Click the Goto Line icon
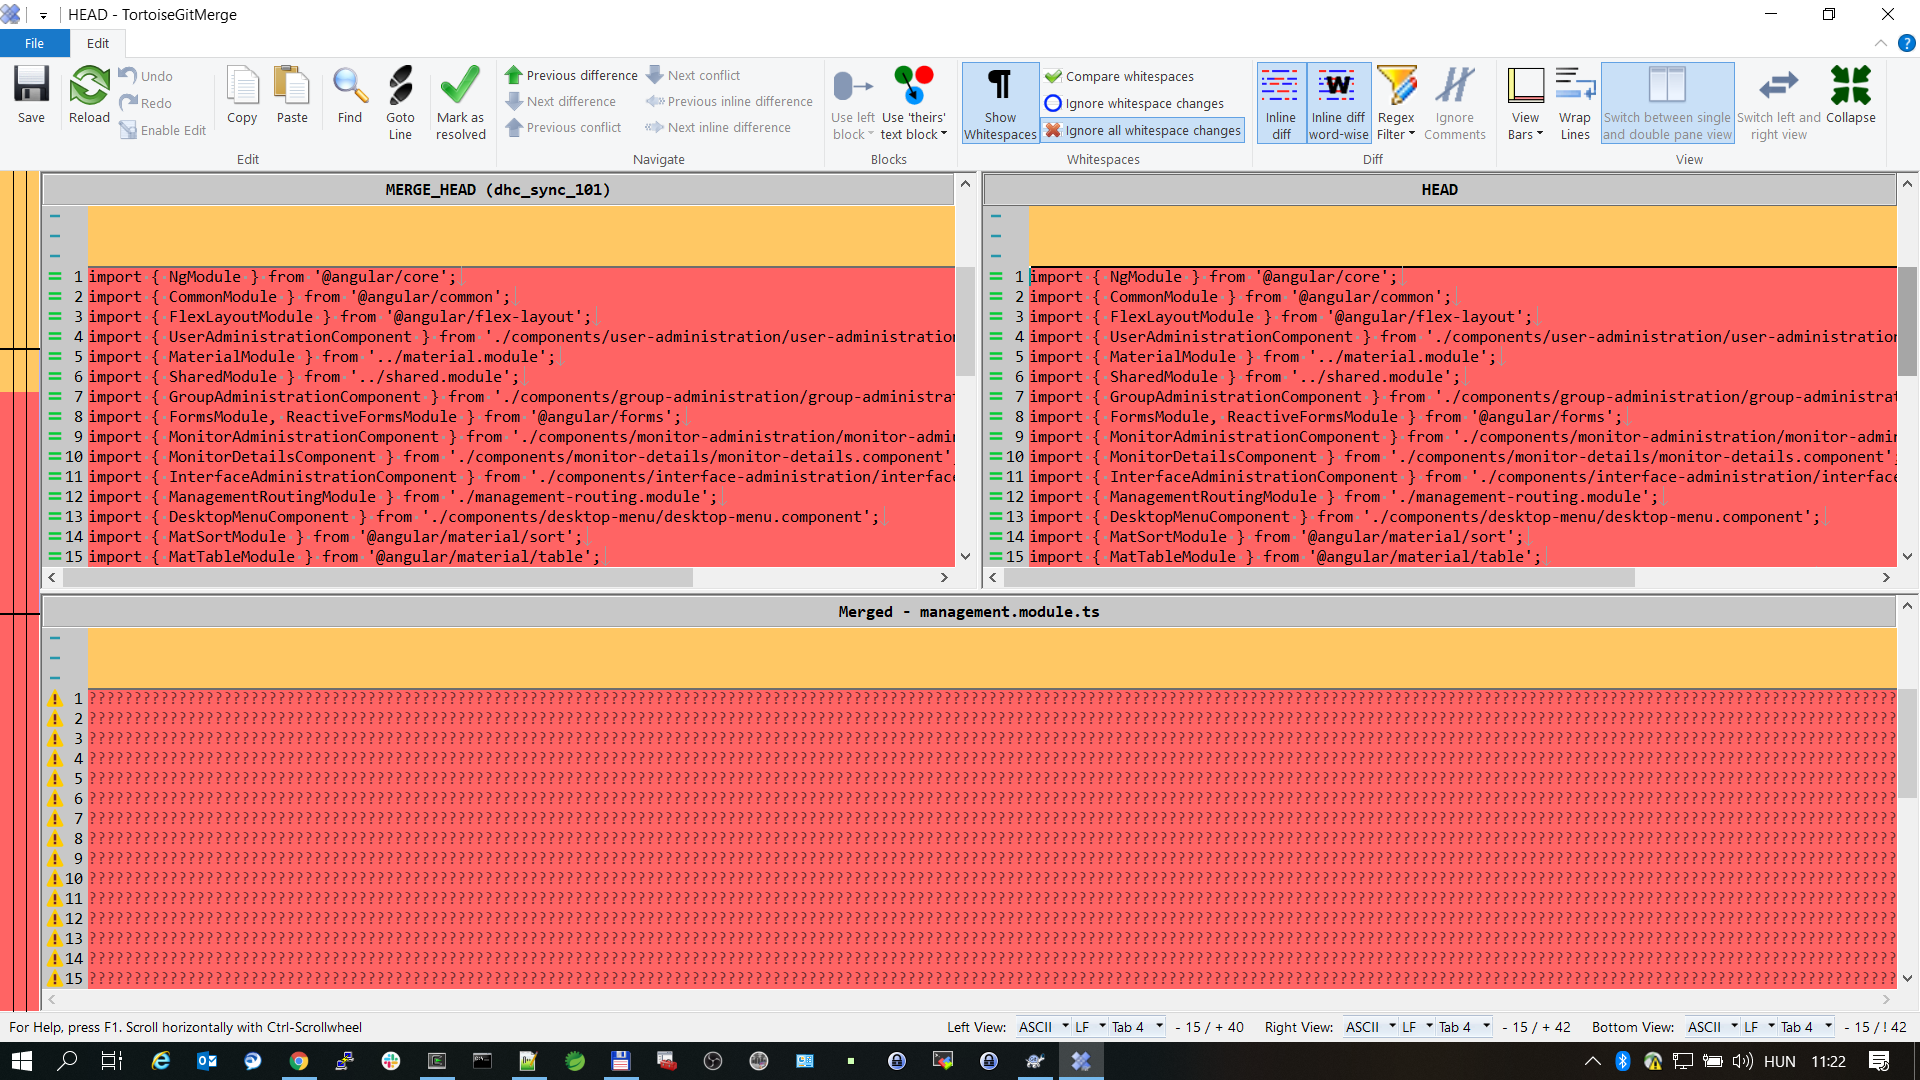The height and width of the screenshot is (1080, 1920). pyautogui.click(x=400, y=102)
